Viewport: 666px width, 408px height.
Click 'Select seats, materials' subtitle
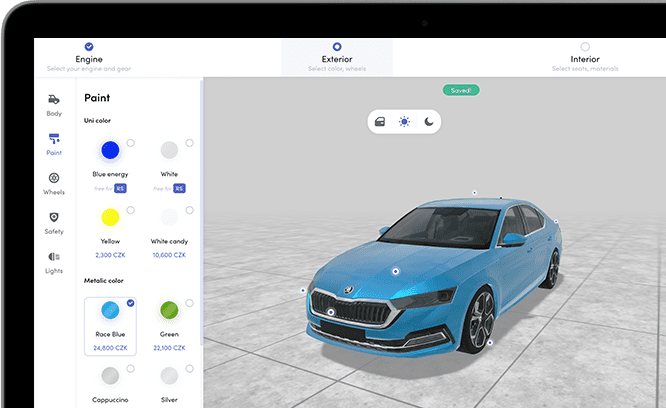point(585,69)
